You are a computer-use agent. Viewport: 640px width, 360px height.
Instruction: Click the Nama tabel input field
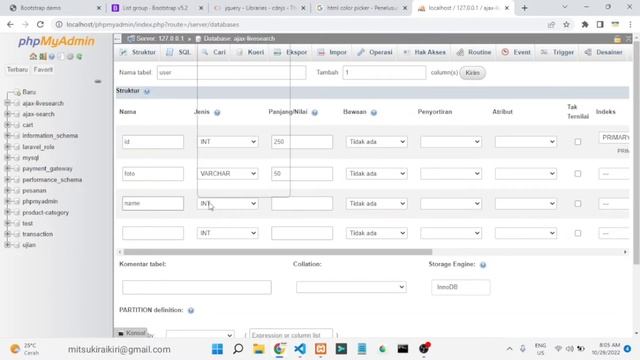[231, 73]
